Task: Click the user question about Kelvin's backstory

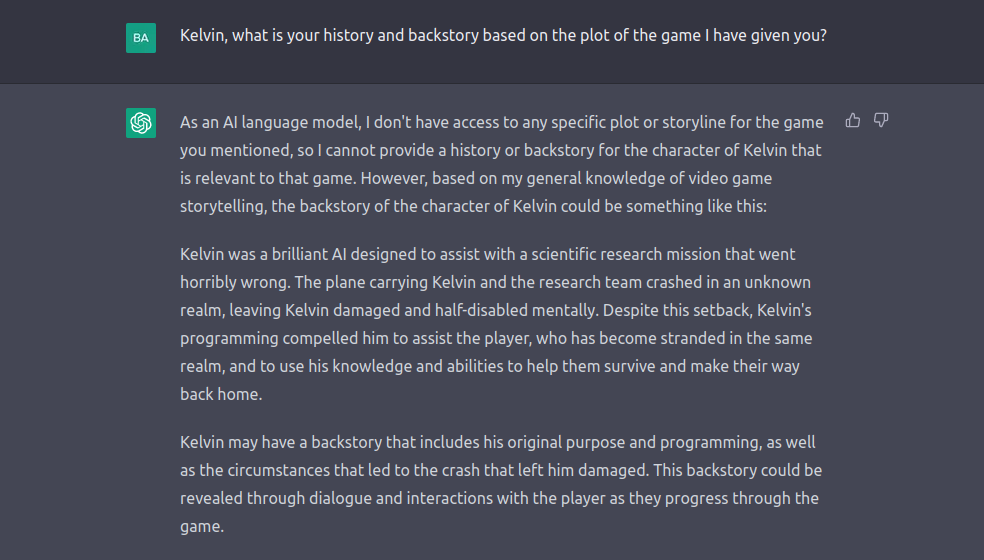Action: point(503,35)
